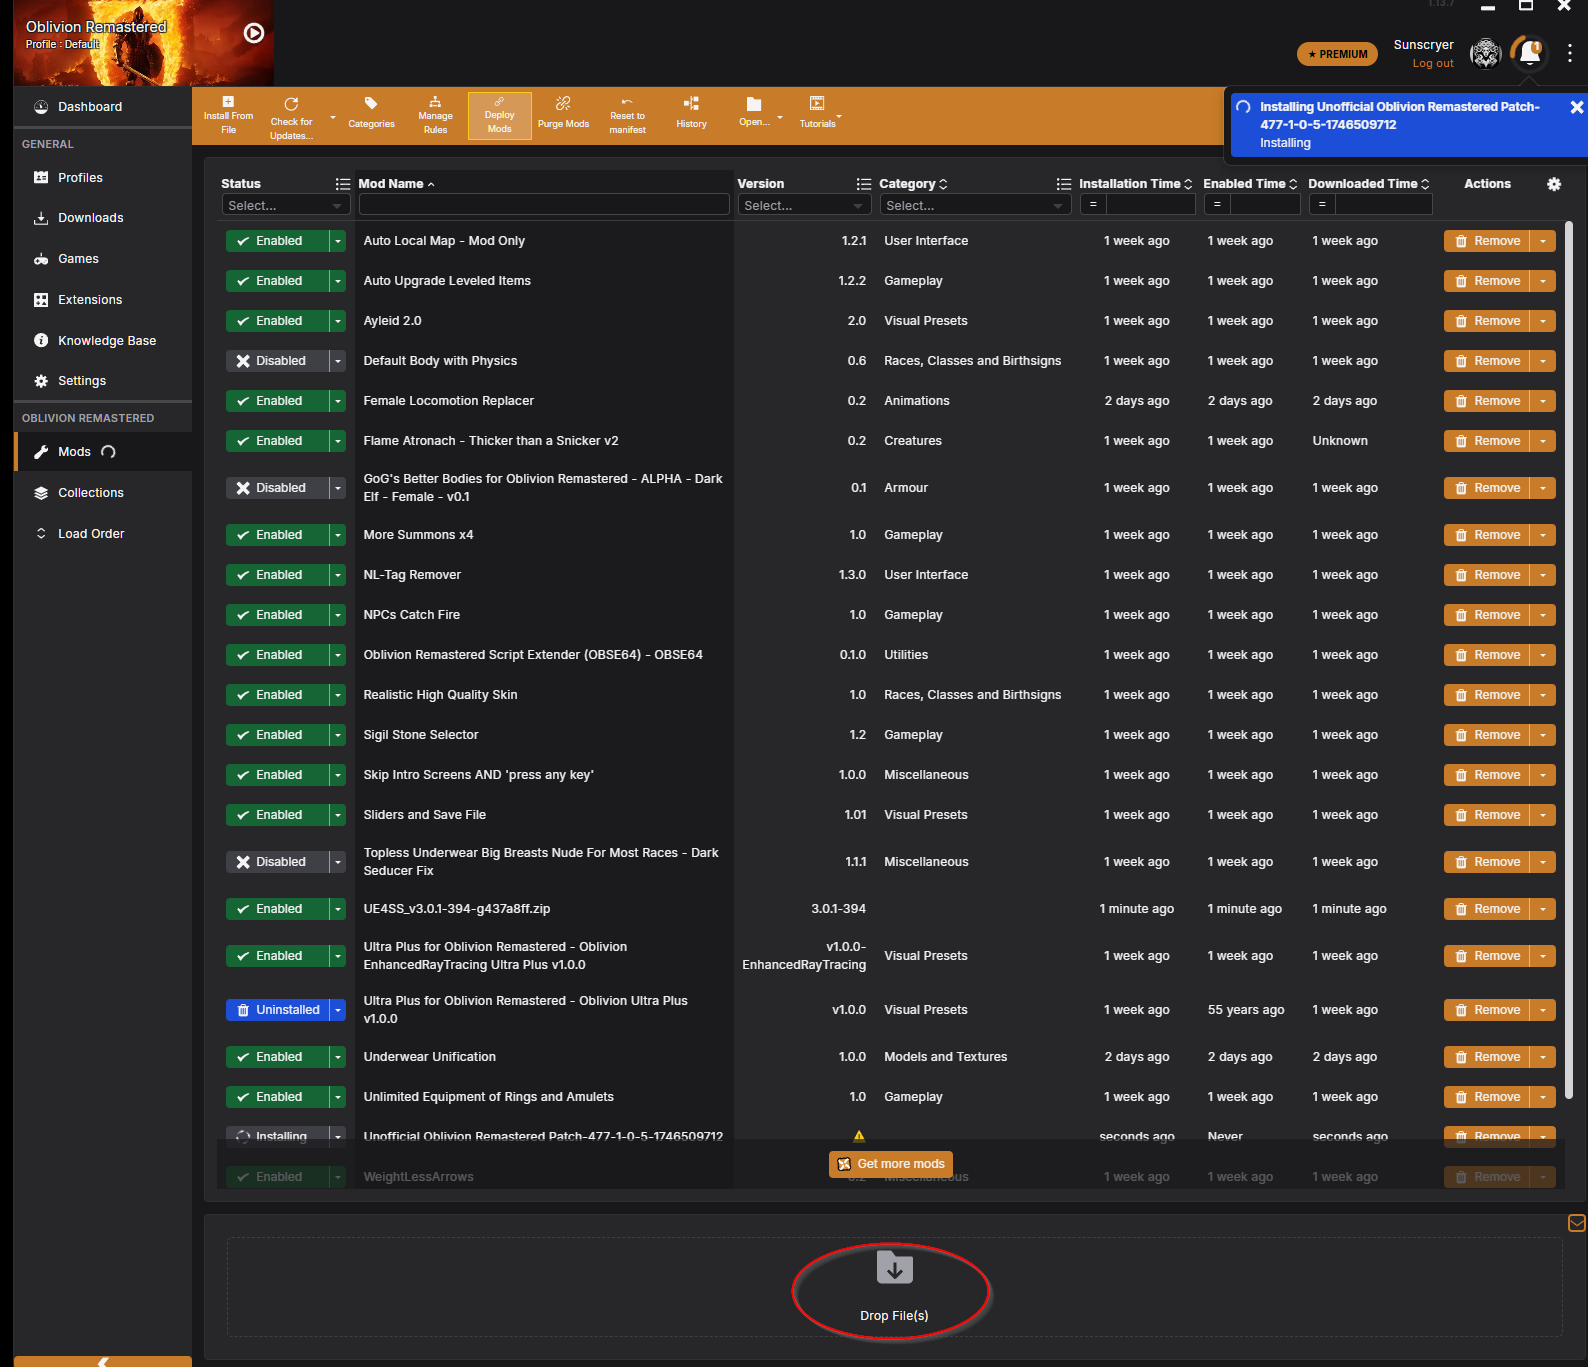The height and width of the screenshot is (1367, 1588).
Task: Click the Log out link
Action: pos(1432,64)
